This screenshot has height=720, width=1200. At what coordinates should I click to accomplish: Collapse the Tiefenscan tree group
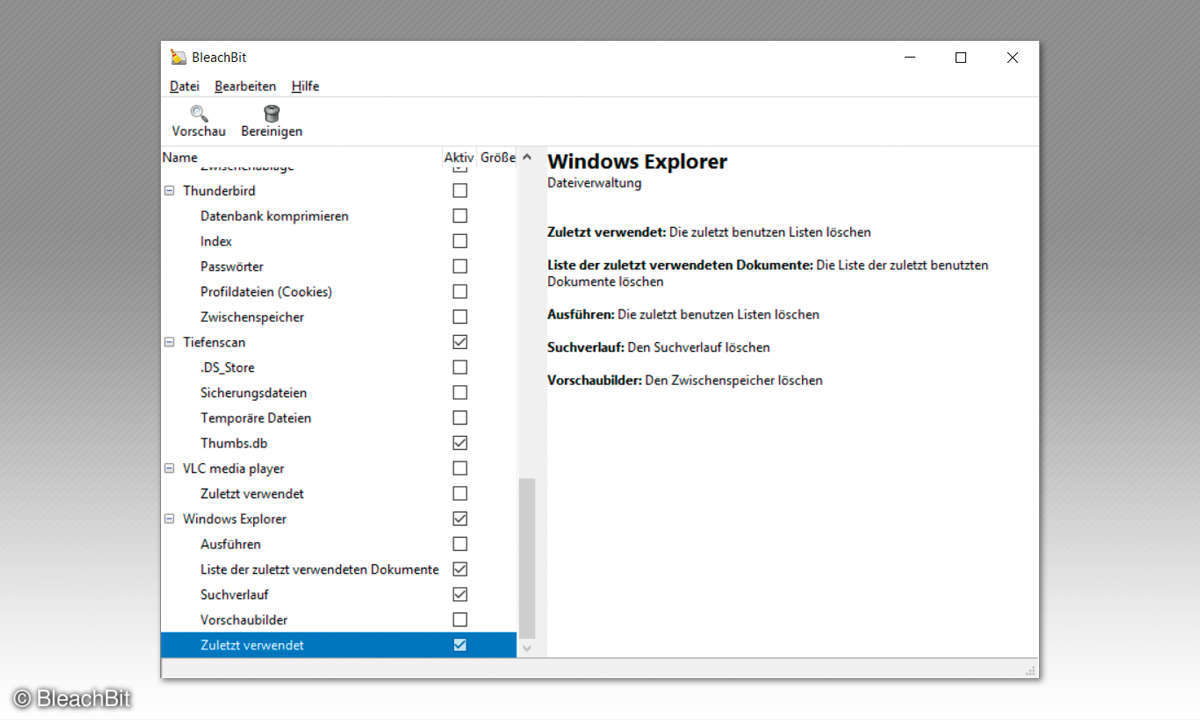pos(169,342)
